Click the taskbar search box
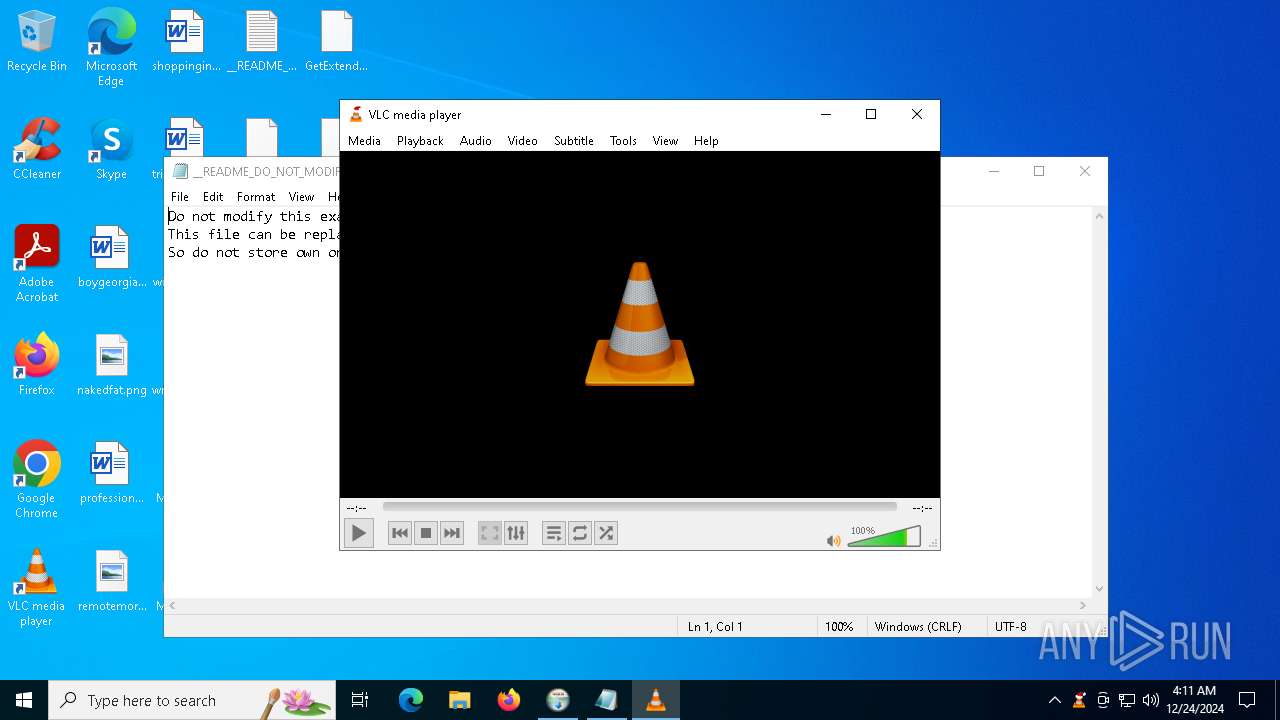1280x720 pixels. (192, 700)
